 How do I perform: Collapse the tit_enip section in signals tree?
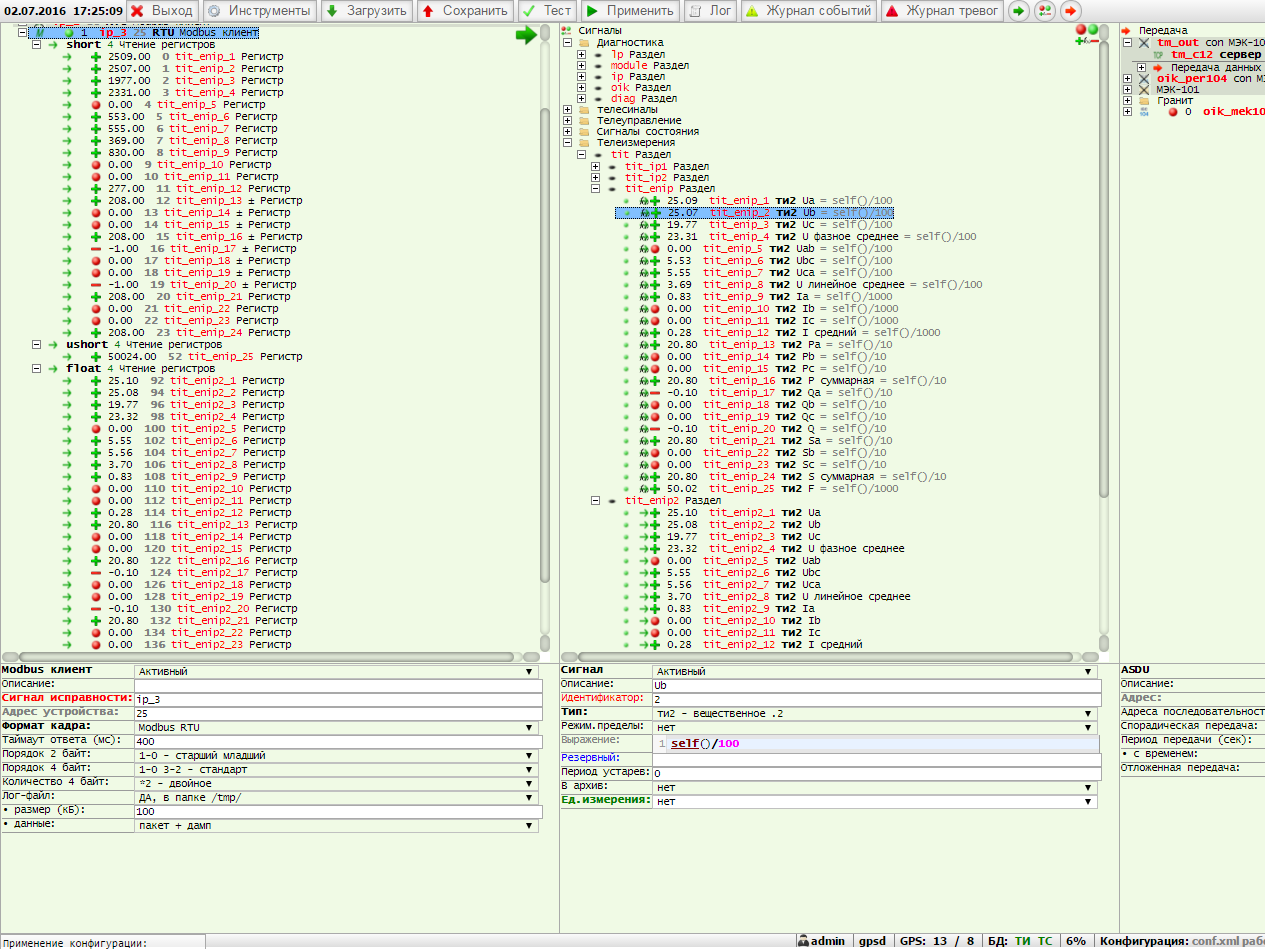pyautogui.click(x=596, y=188)
